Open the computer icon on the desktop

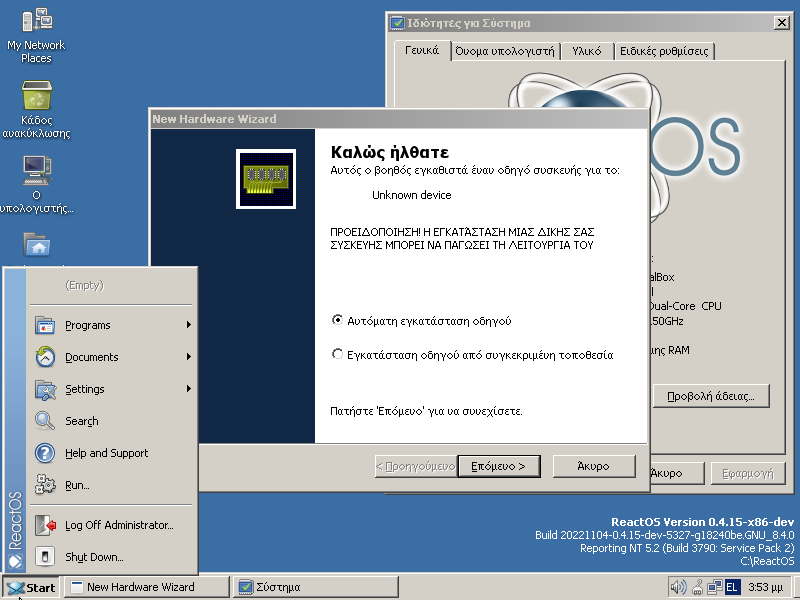(36, 171)
